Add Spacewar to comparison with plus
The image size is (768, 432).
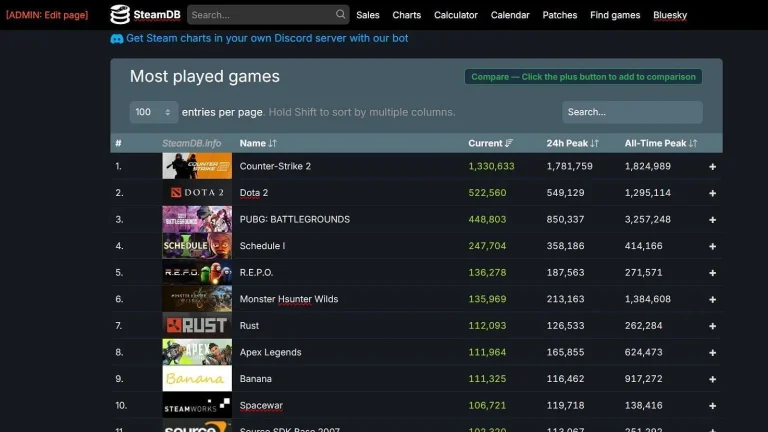(712, 406)
